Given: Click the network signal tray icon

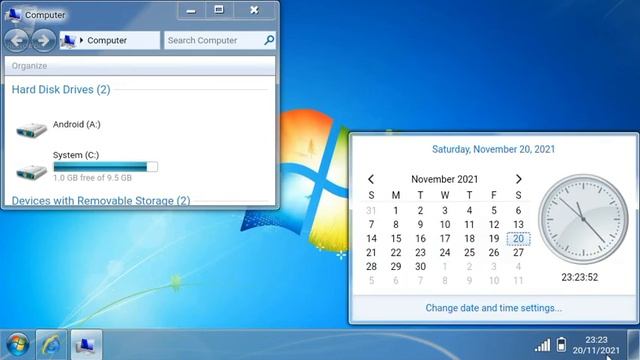Looking at the screenshot, I should (542, 345).
